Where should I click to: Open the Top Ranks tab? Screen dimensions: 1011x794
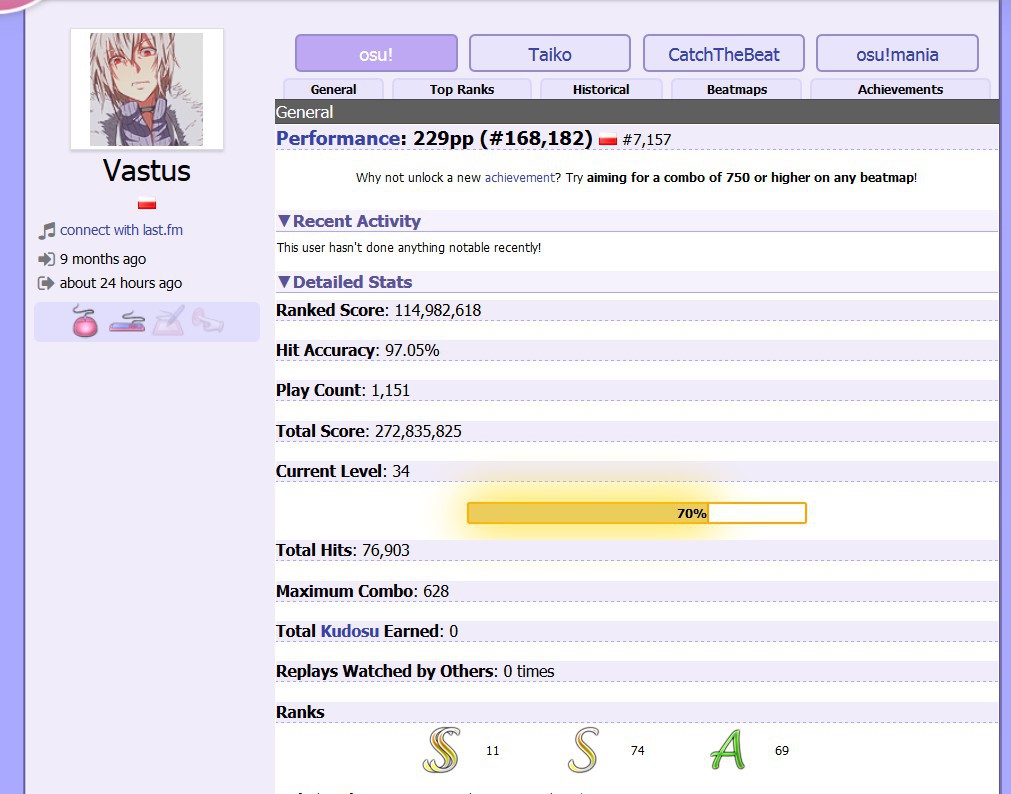(462, 90)
